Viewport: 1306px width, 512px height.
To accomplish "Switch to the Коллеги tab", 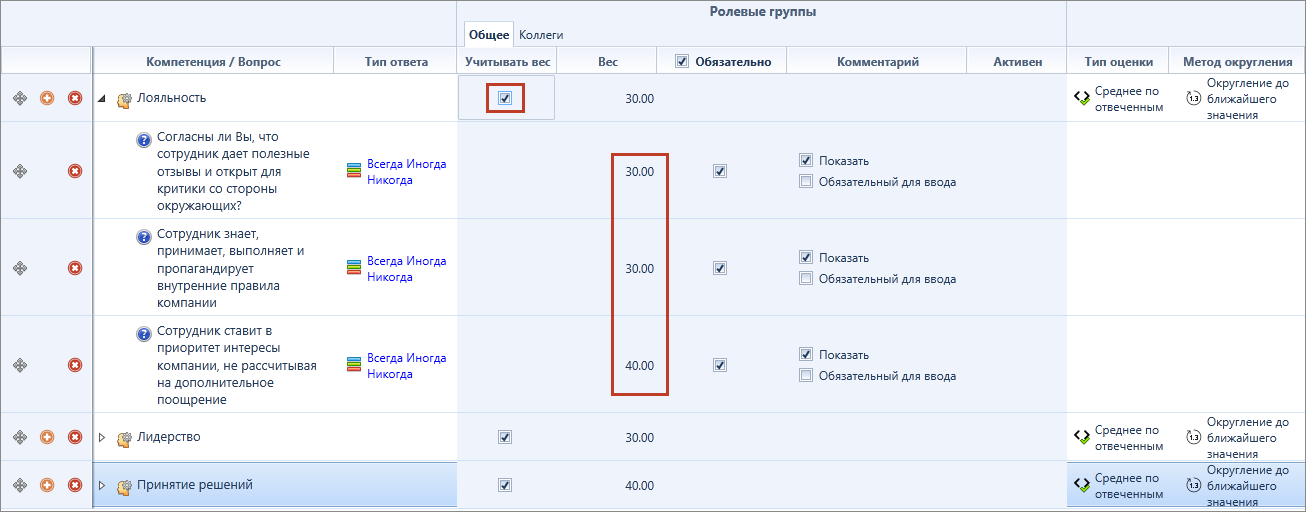I will (541, 35).
